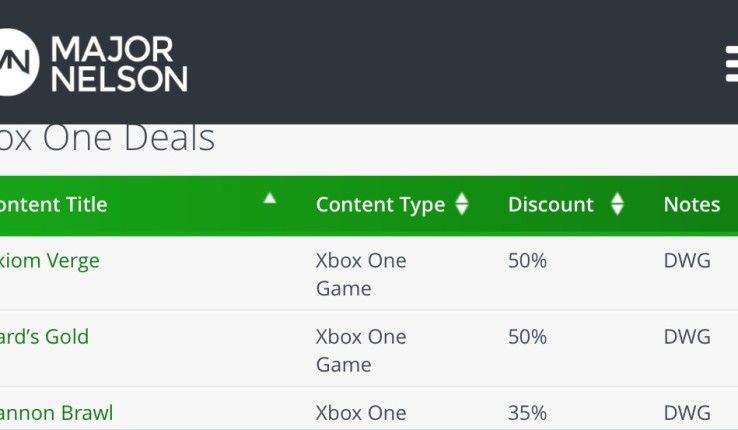Open the Bard's Gold game link
Screen dimensions: 738x430
(44, 337)
